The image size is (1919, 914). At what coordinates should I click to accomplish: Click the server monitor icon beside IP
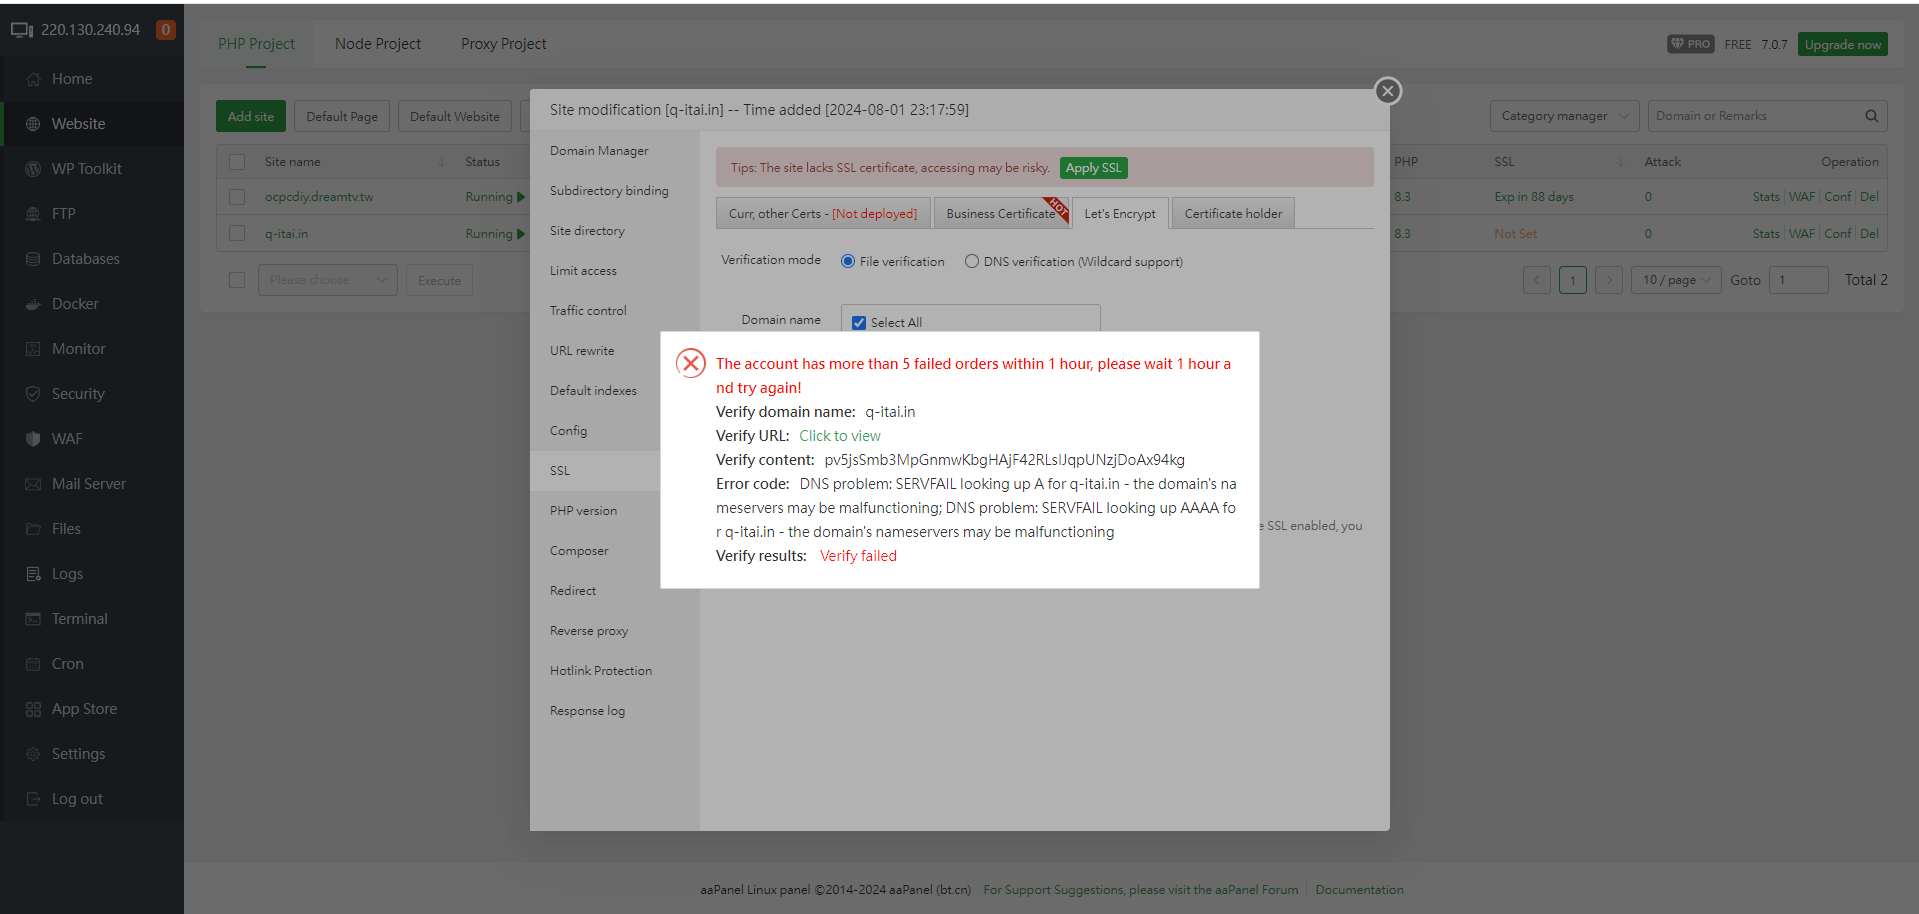click(22, 30)
